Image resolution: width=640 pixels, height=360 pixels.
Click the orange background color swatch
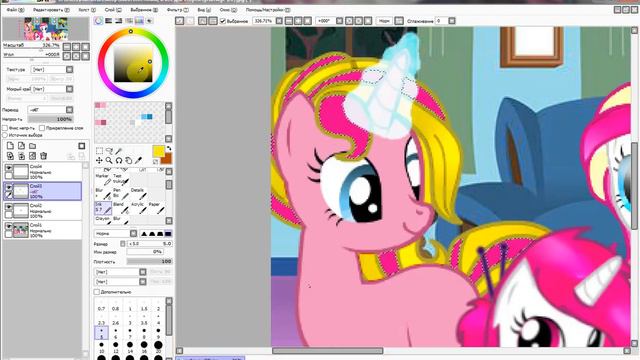[167, 159]
